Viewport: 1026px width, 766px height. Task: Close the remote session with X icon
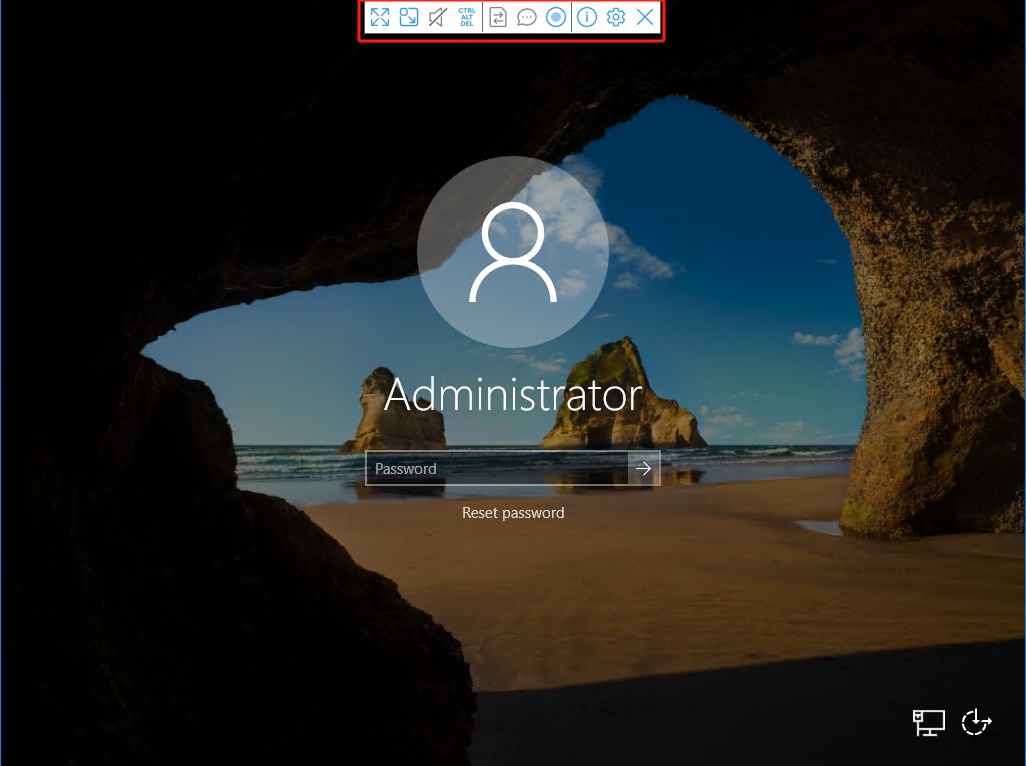tap(645, 17)
